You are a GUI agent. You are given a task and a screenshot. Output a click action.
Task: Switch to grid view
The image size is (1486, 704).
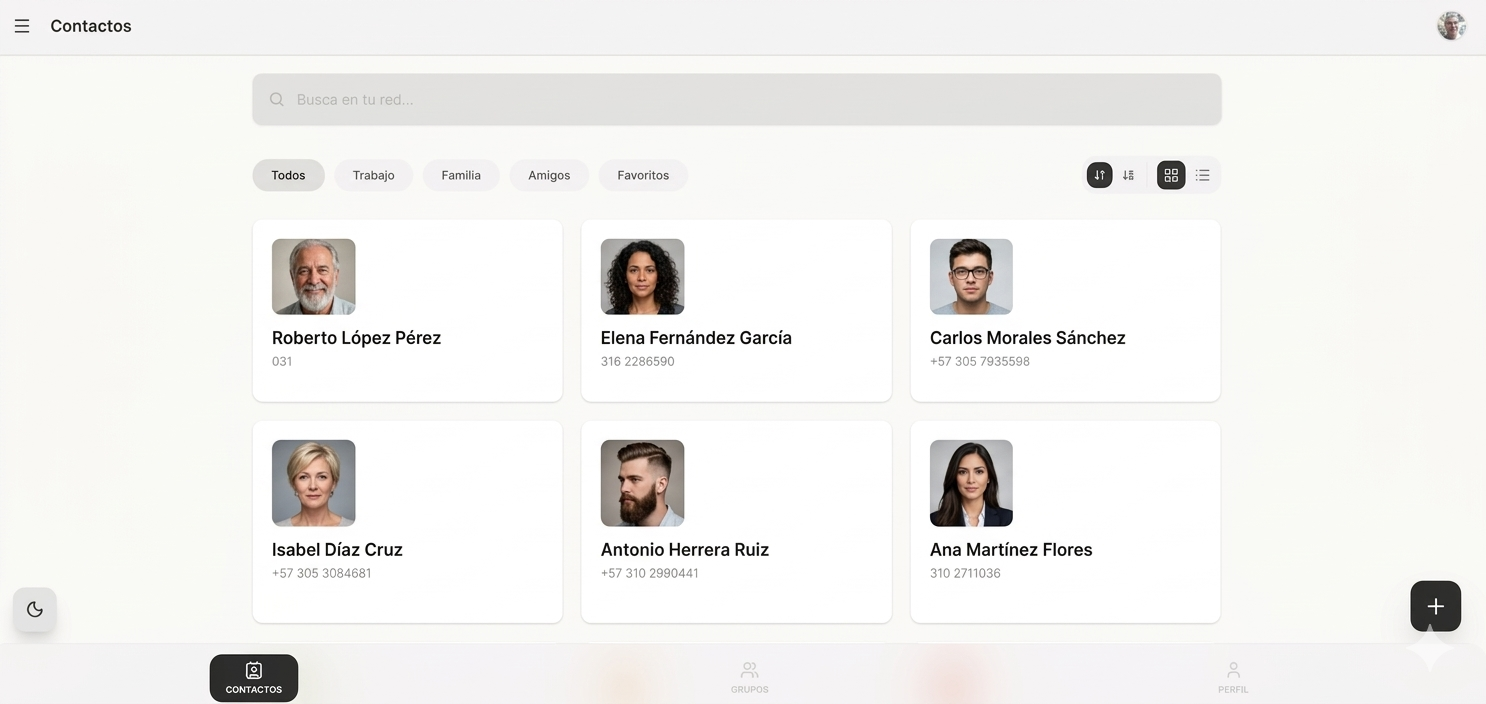point(1171,175)
